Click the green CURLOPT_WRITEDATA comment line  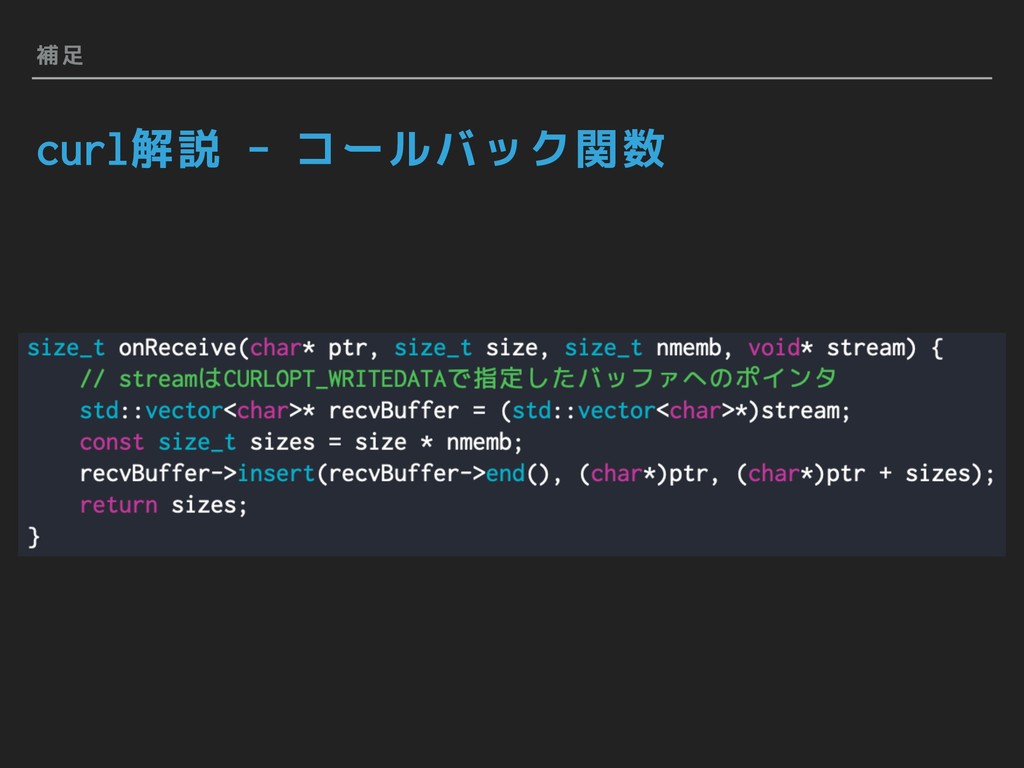(x=458, y=379)
